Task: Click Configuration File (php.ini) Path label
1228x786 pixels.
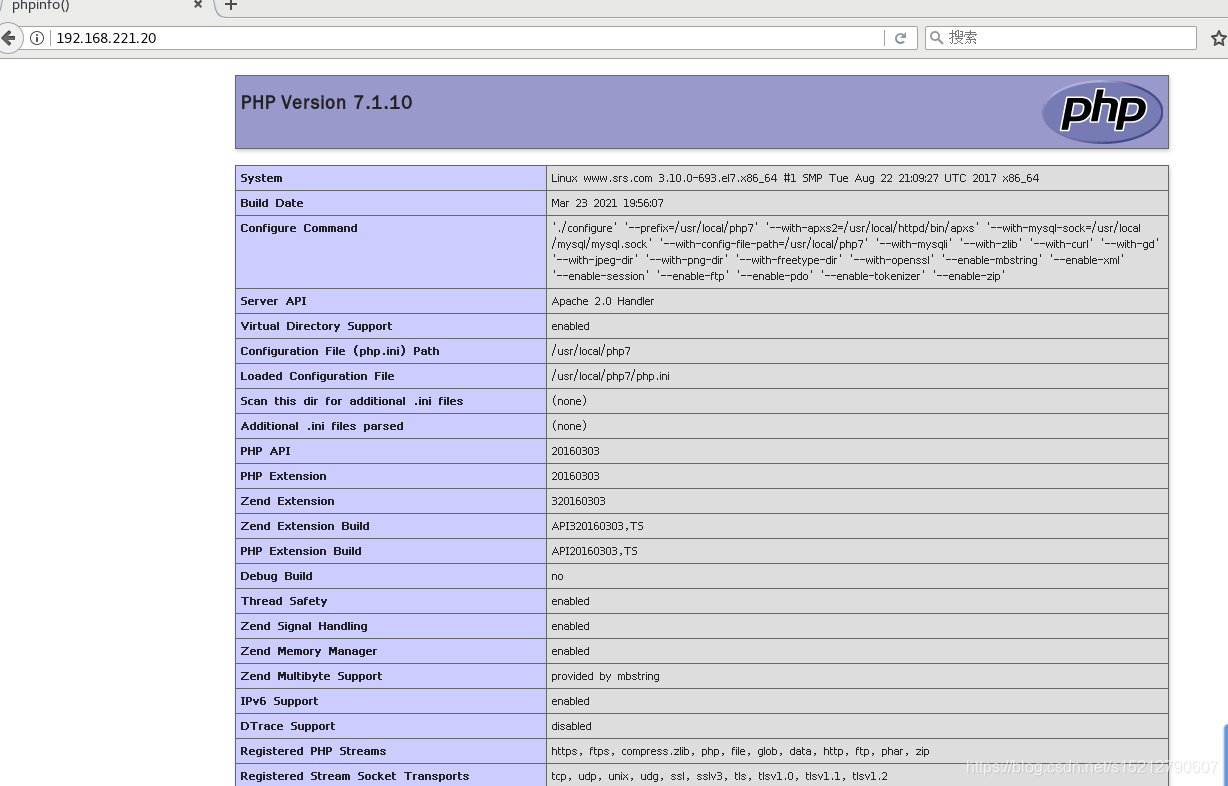Action: point(340,351)
